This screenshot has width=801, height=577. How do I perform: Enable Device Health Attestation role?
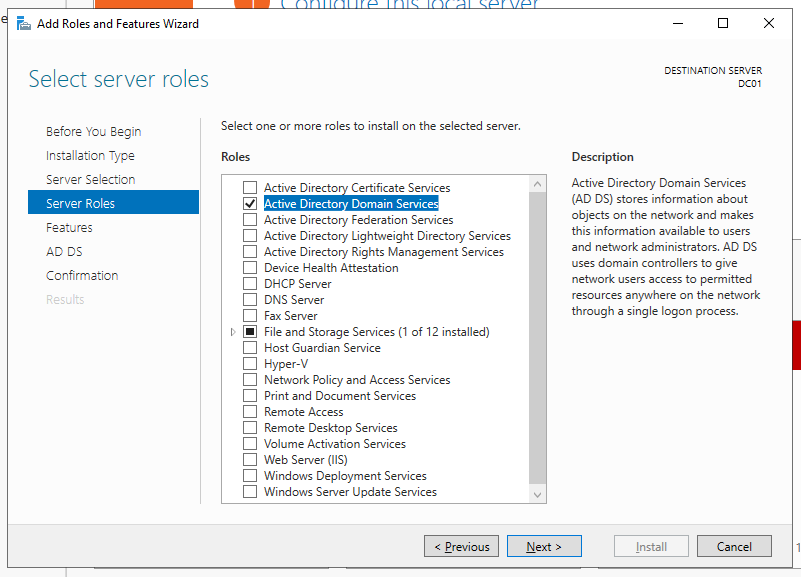pyautogui.click(x=250, y=268)
